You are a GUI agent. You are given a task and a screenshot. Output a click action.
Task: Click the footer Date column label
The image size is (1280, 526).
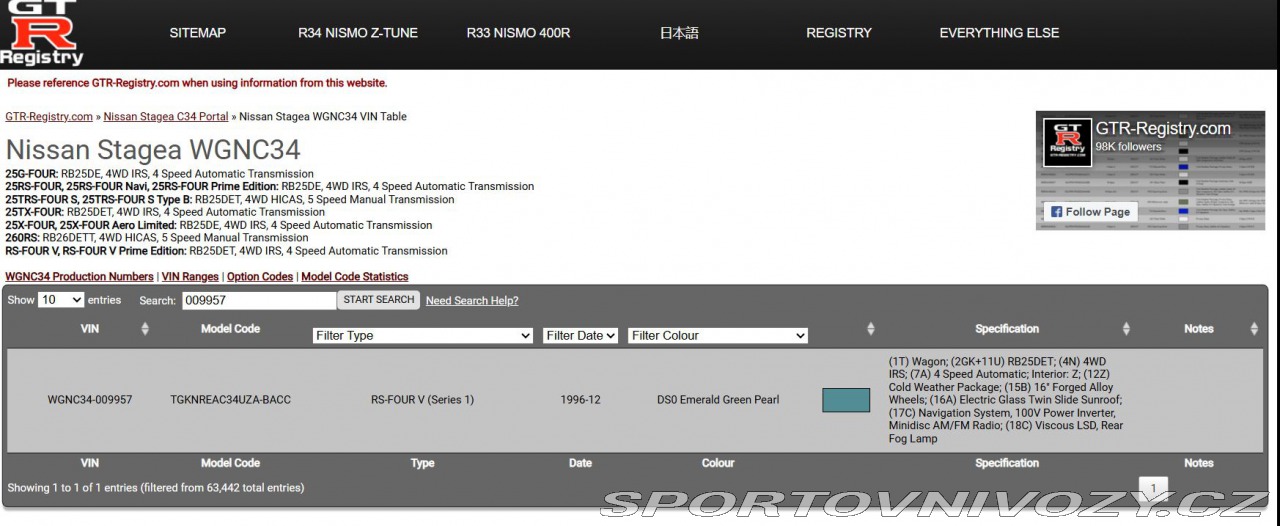581,463
